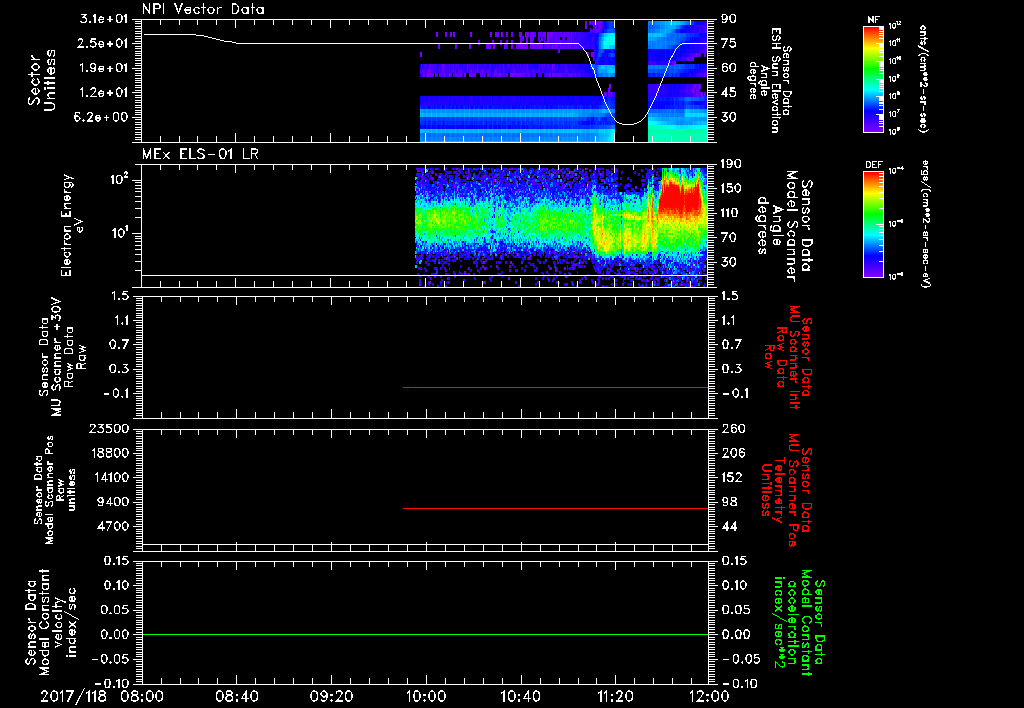Image resolution: width=1024 pixels, height=708 pixels.
Task: Click the cnts/(cm**2-sr-sec) units label
Action: point(923,78)
